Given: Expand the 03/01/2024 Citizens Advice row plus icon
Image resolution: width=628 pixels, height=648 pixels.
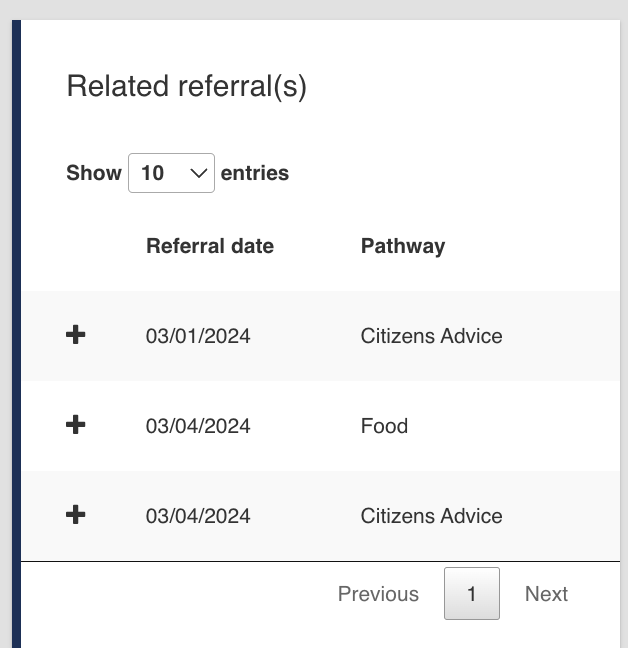Looking at the screenshot, I should [x=76, y=335].
